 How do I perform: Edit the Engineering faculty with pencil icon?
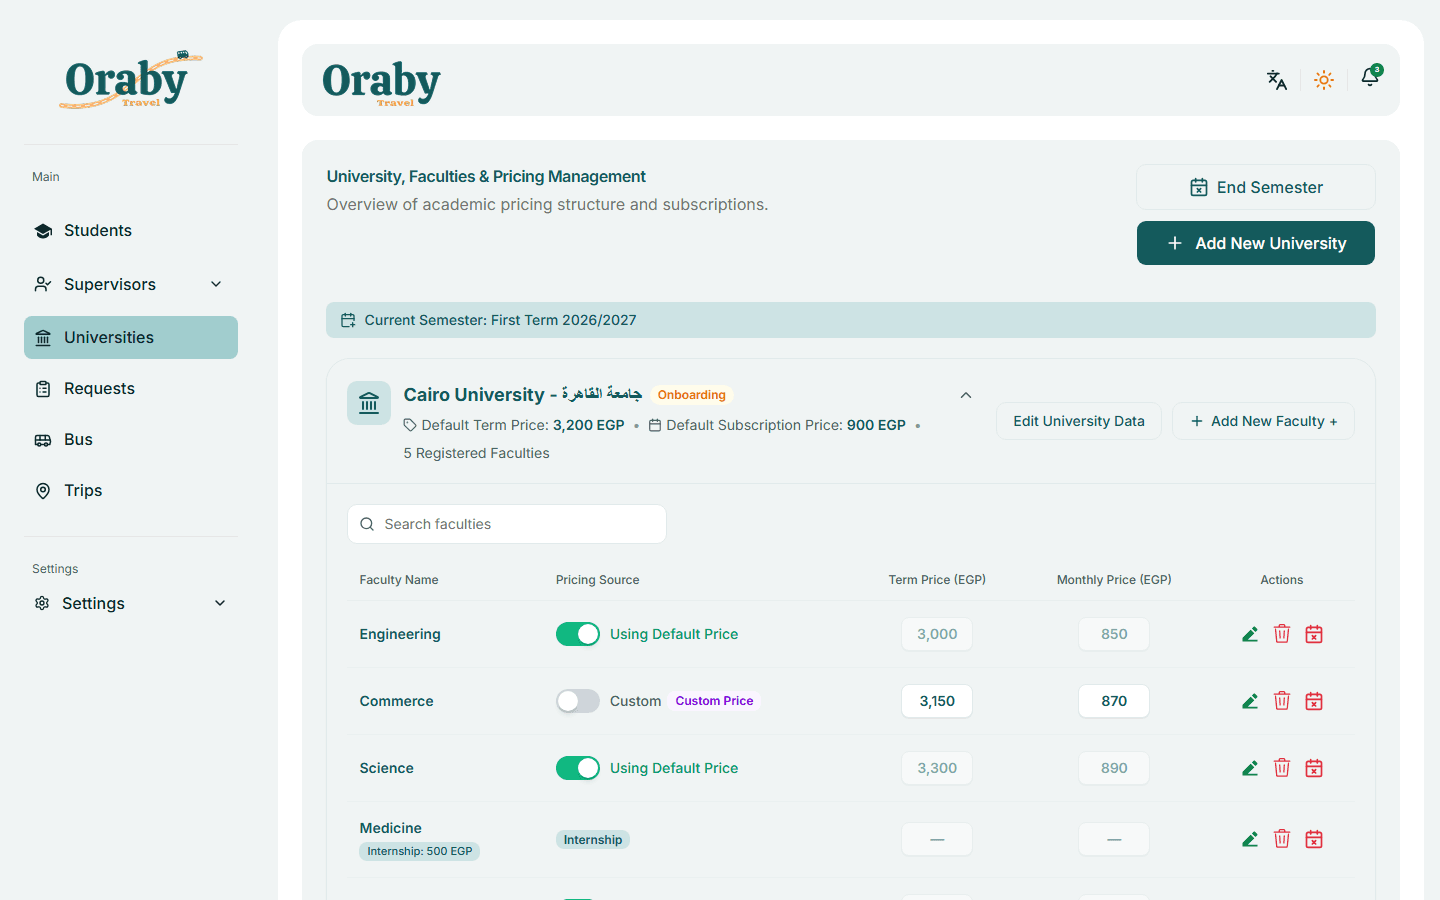(1250, 634)
